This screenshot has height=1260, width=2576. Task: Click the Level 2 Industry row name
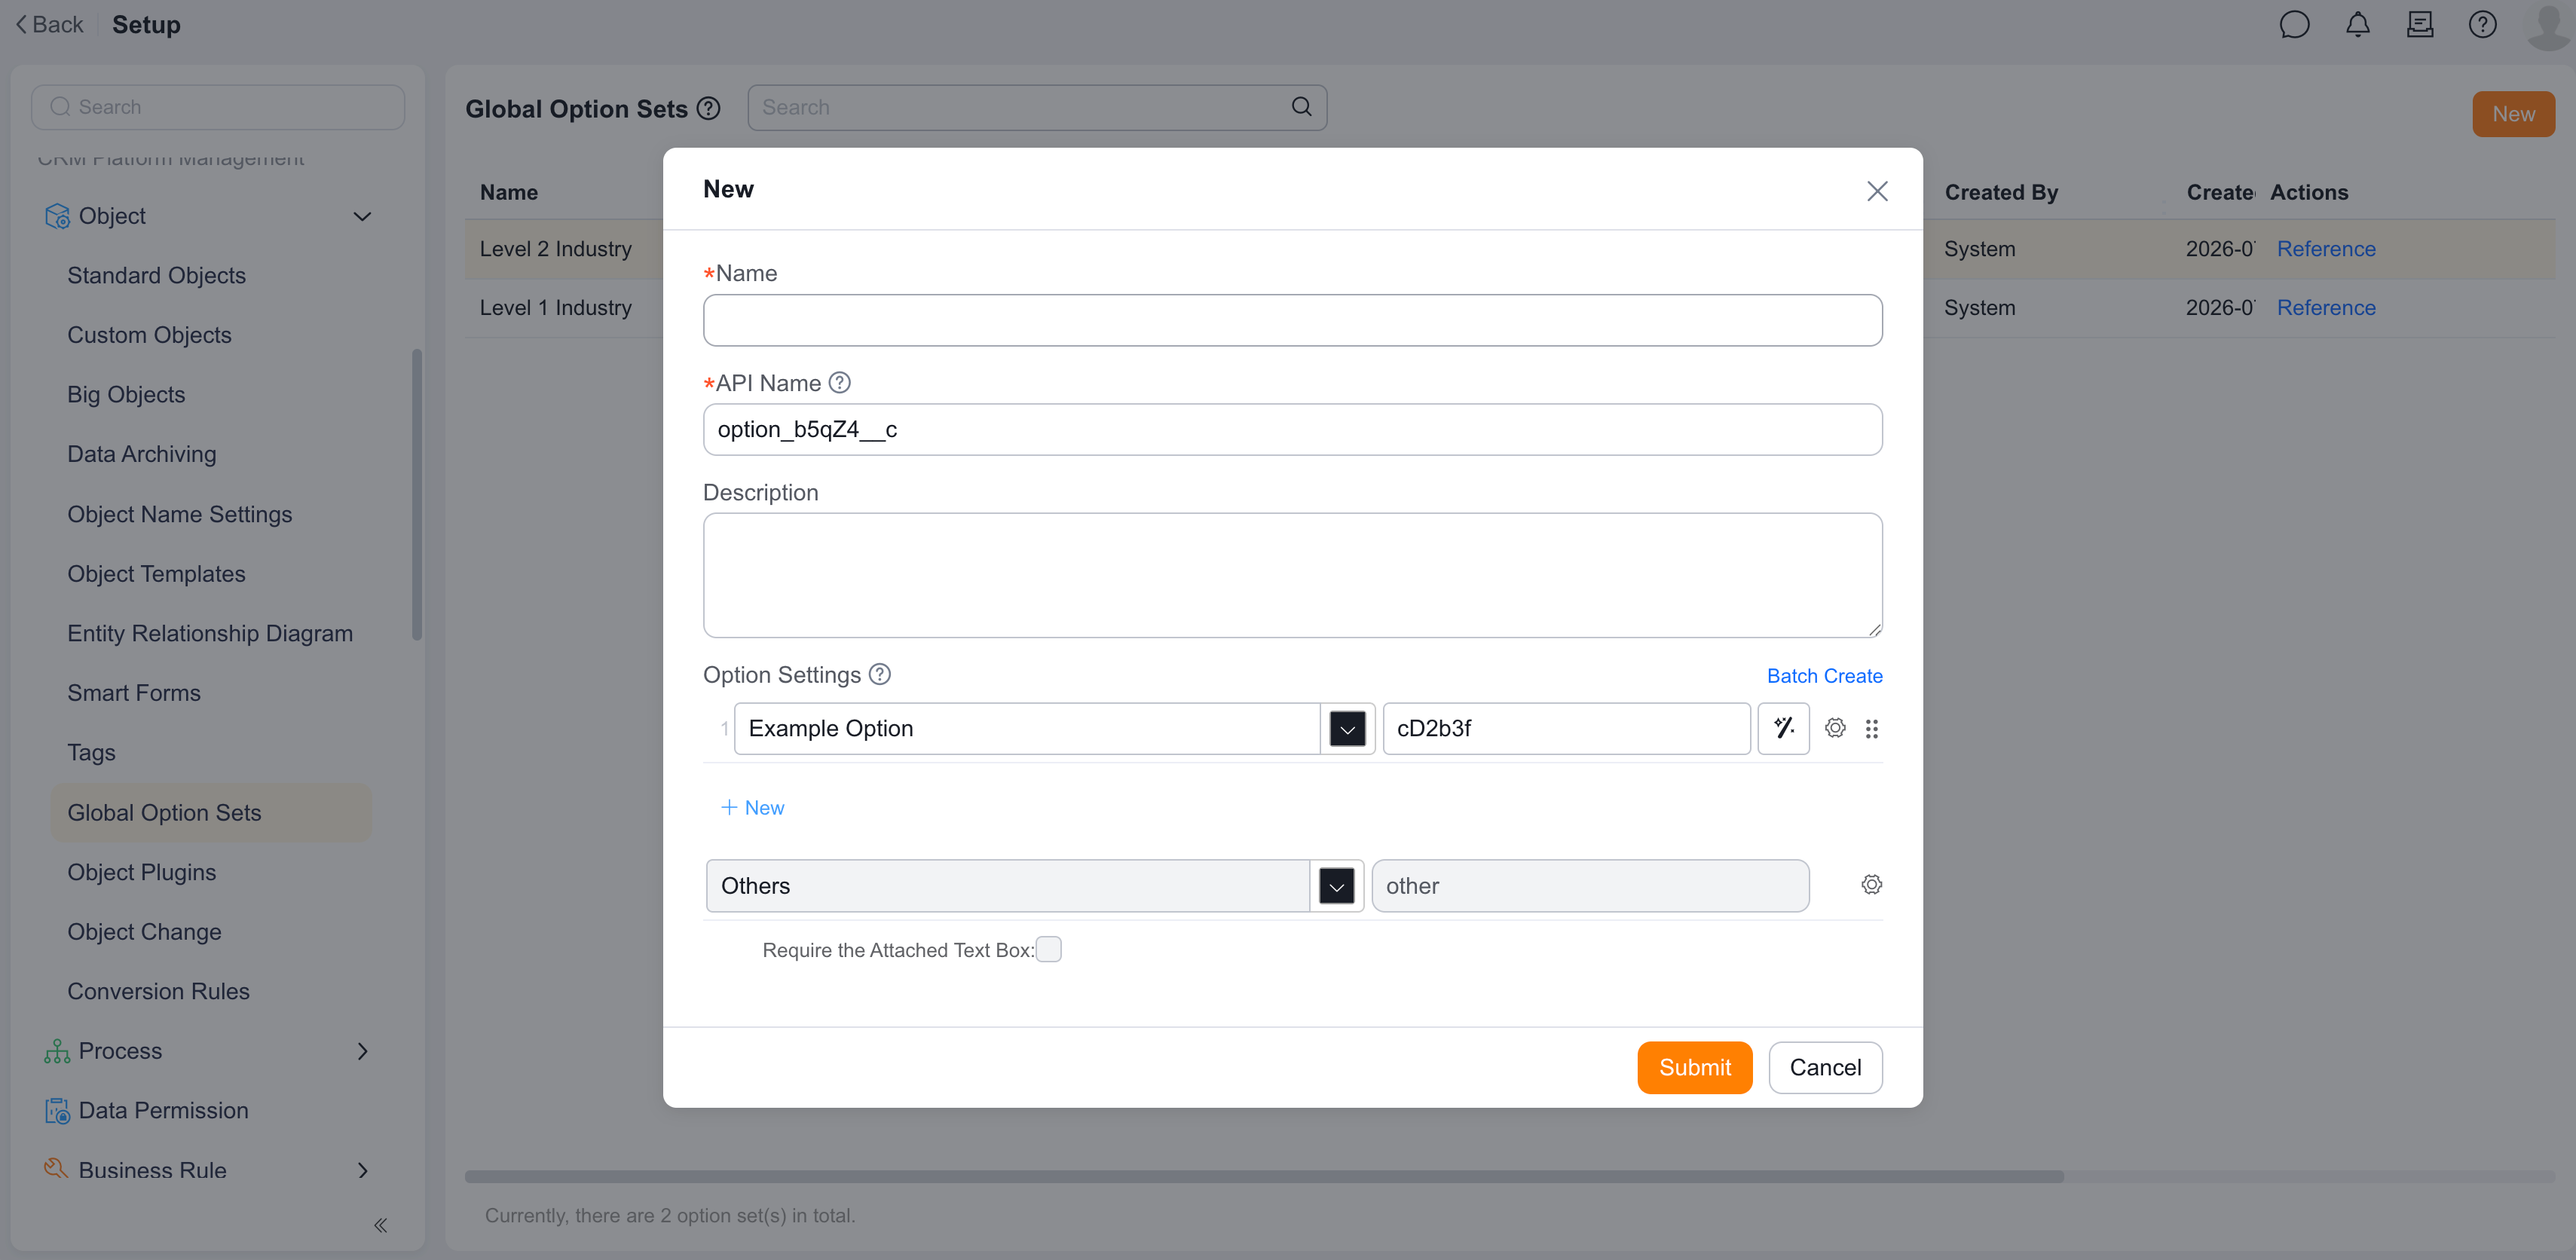[x=555, y=249]
